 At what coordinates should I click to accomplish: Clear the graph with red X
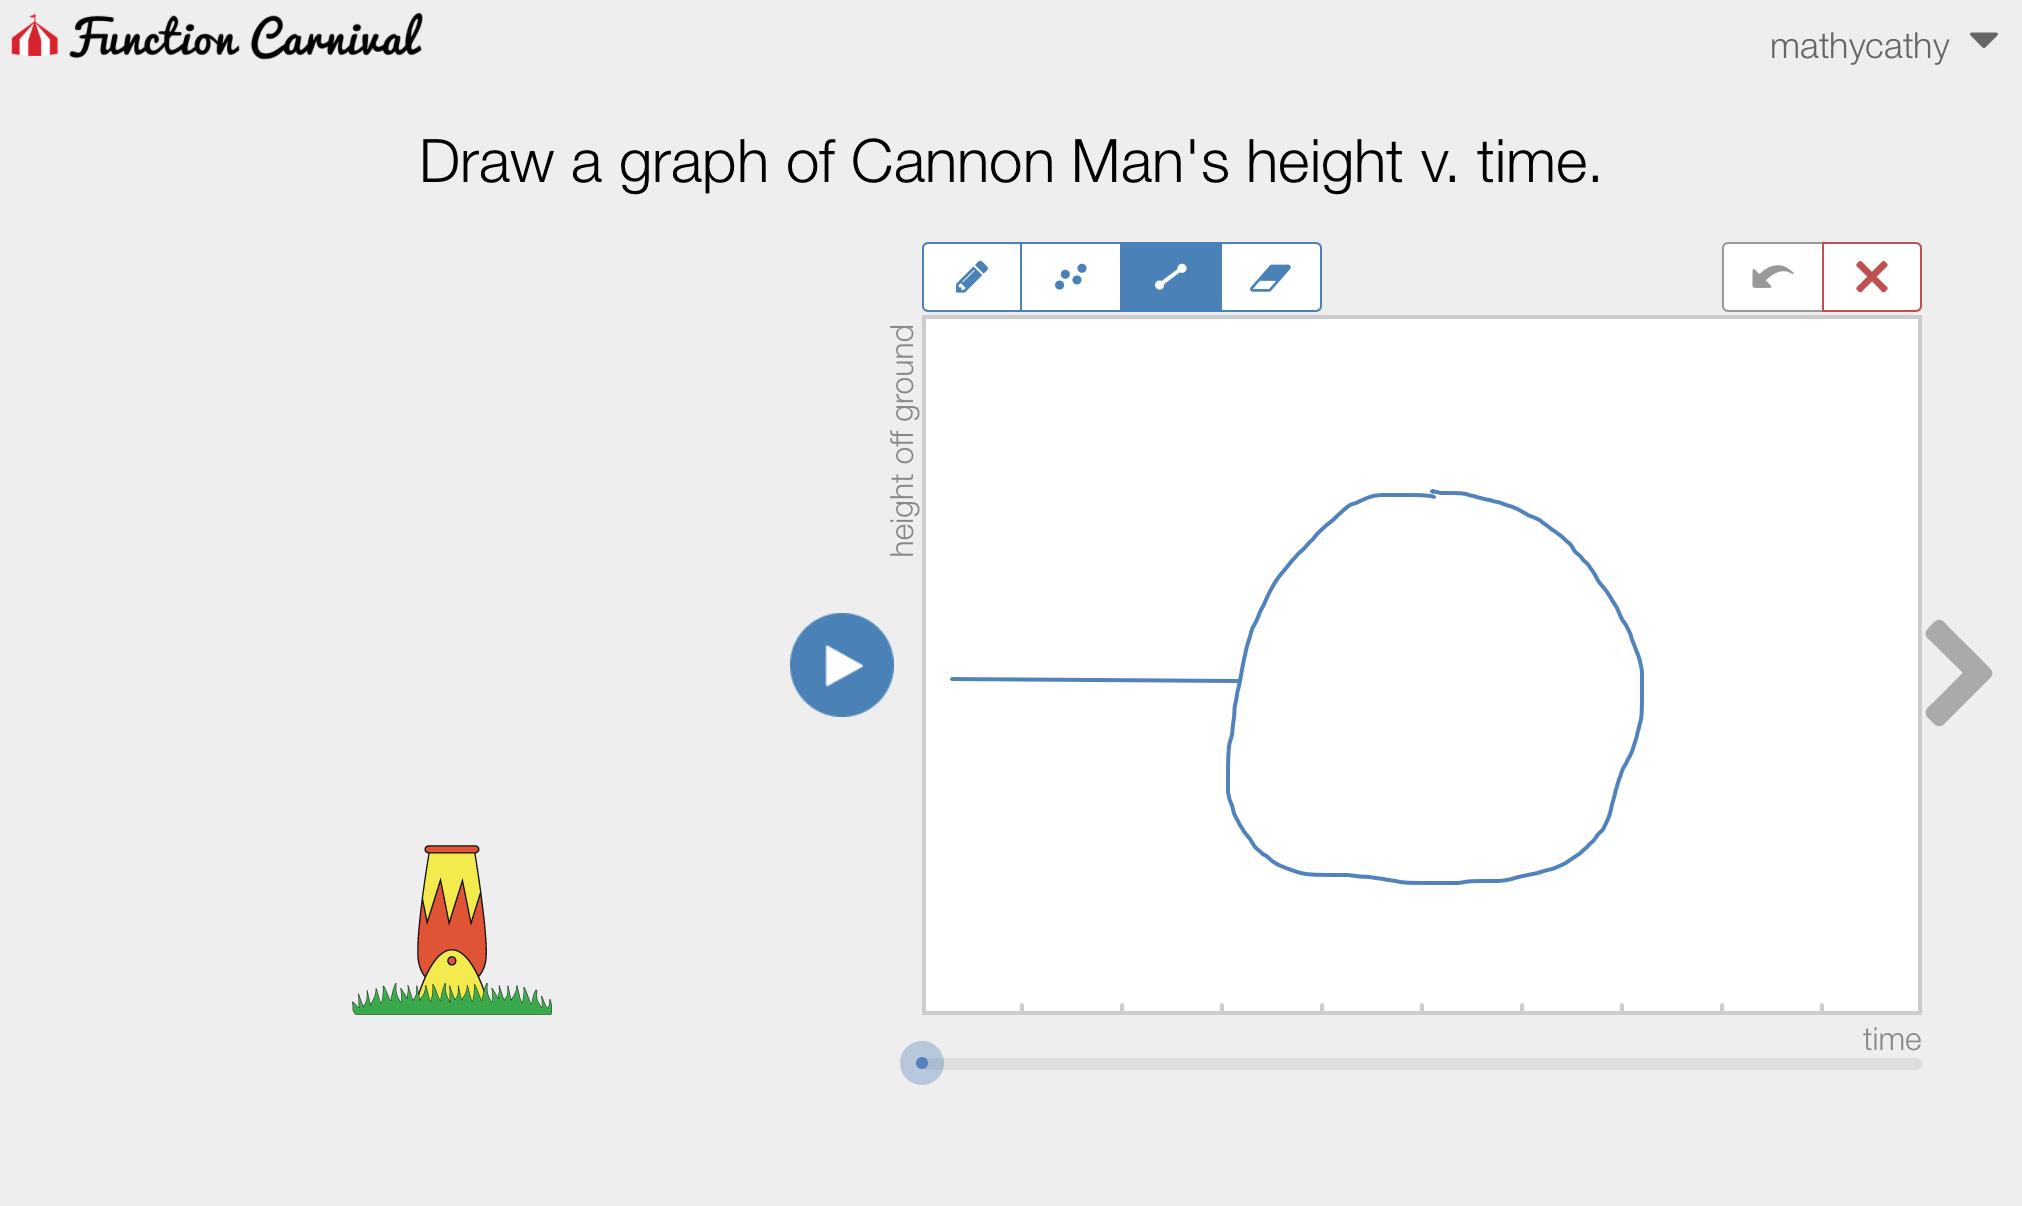coord(1871,277)
